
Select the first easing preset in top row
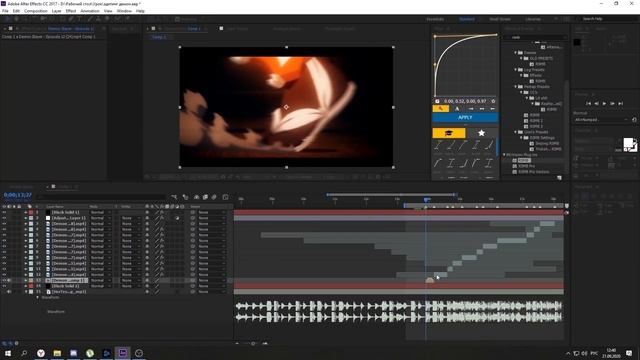[x=438, y=145]
